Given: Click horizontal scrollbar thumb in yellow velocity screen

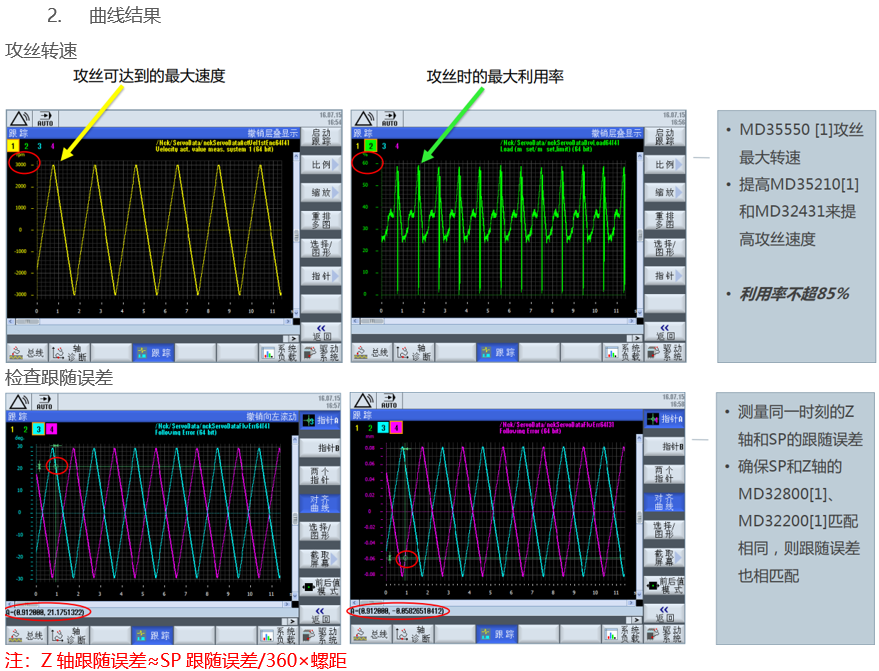Looking at the screenshot, I should (x=27, y=322).
